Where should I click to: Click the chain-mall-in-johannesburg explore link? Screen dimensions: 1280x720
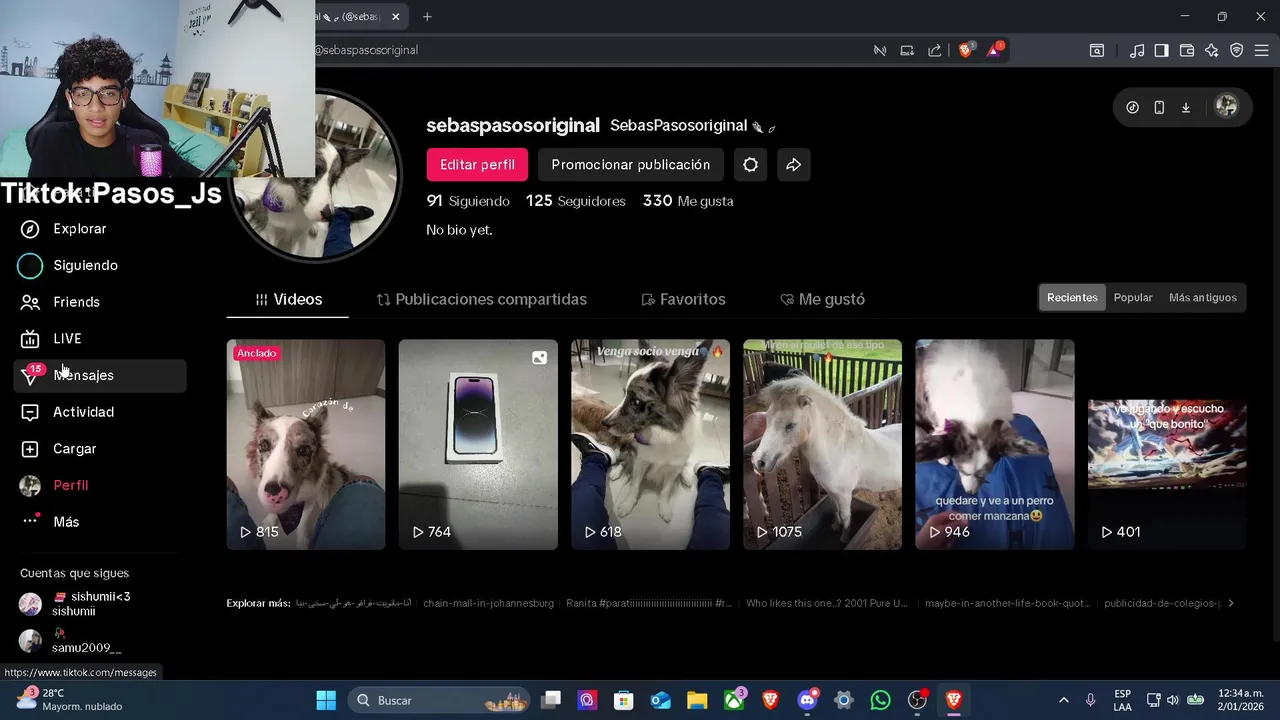point(488,604)
